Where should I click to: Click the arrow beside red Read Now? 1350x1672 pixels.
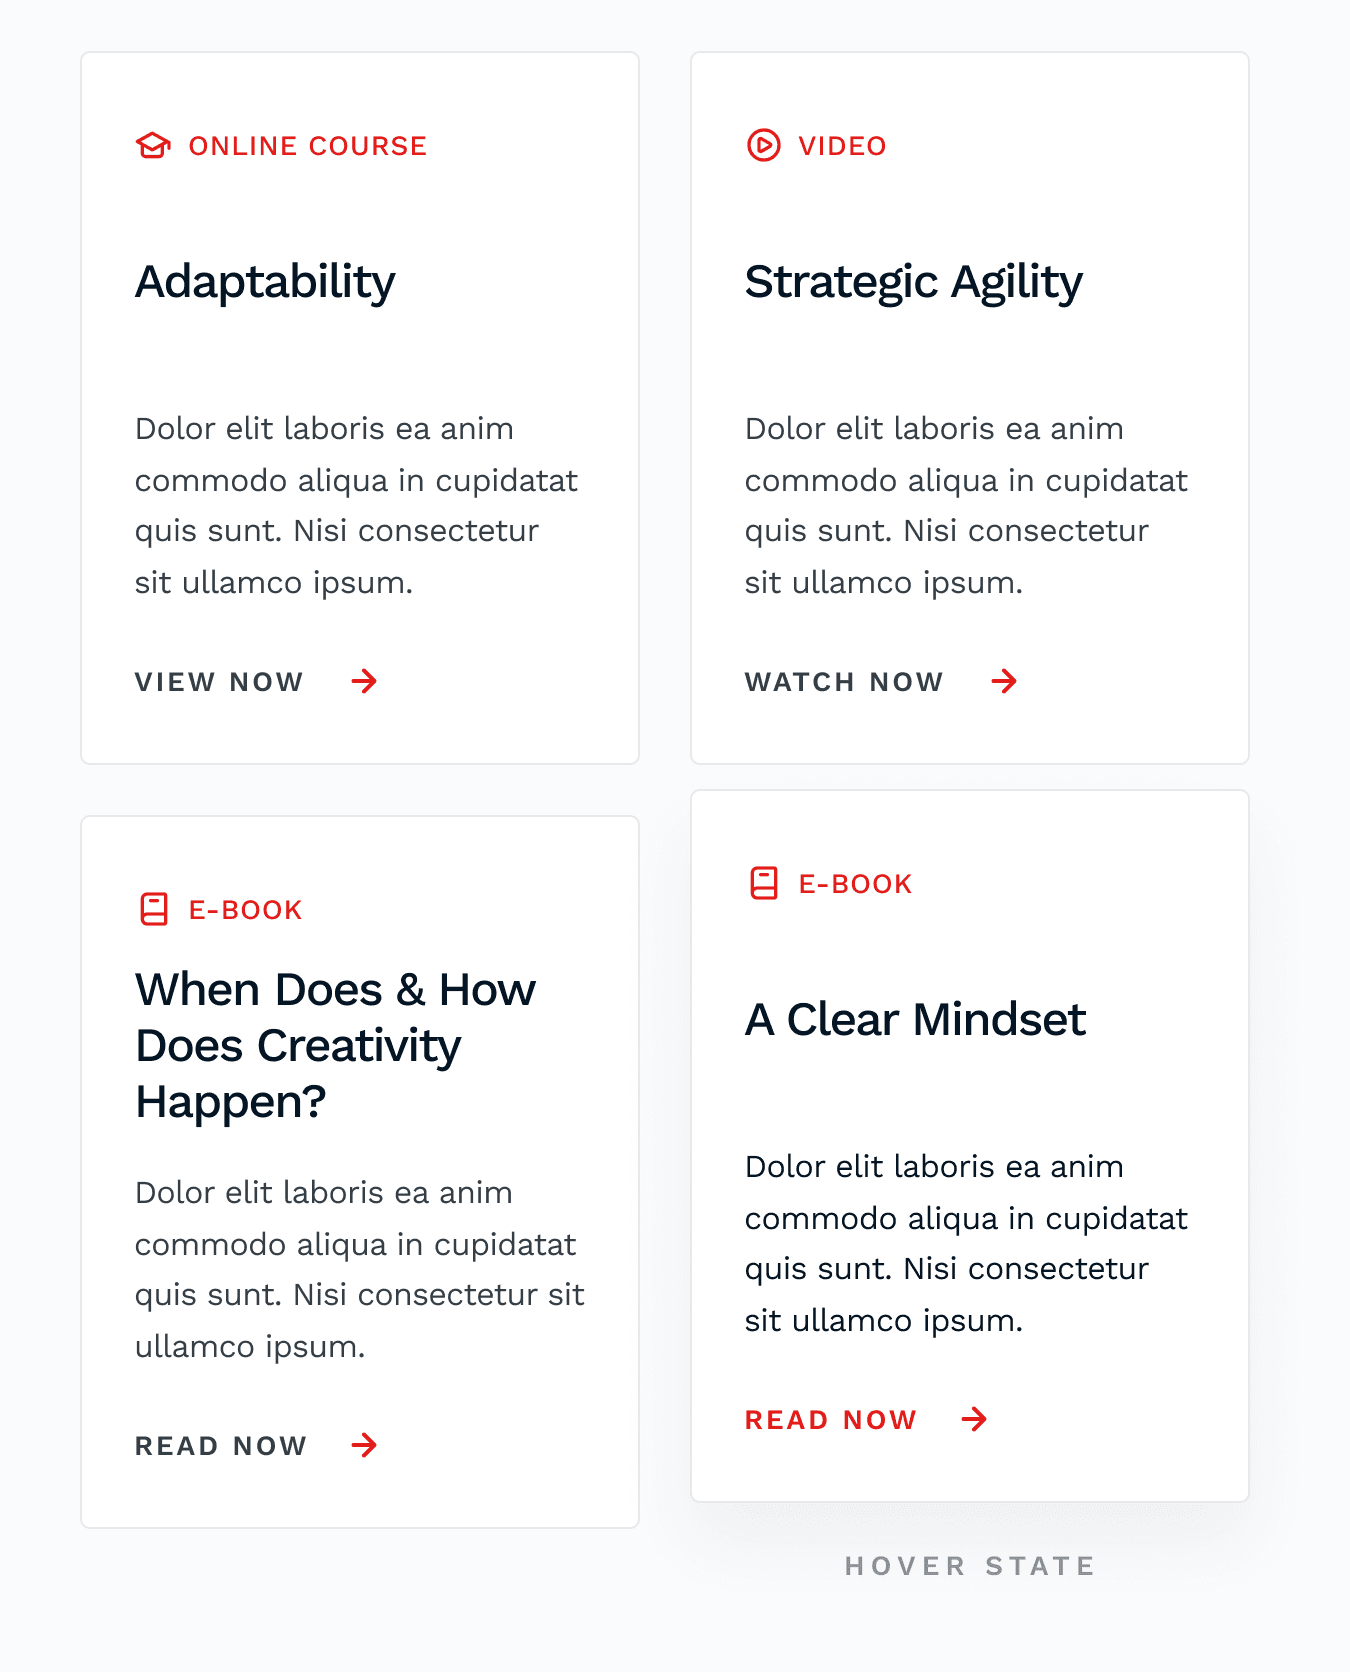tap(975, 1419)
